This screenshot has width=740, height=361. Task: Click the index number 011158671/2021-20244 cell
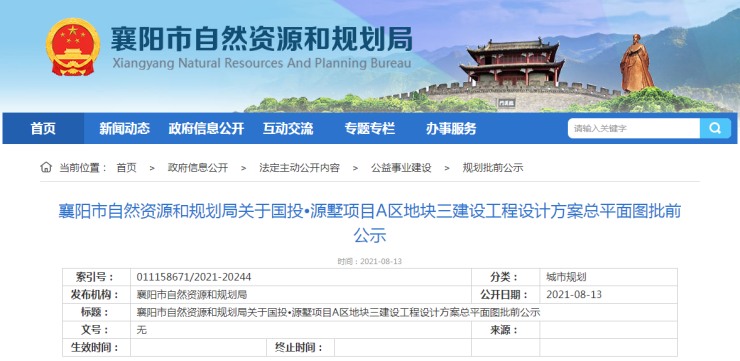point(301,277)
